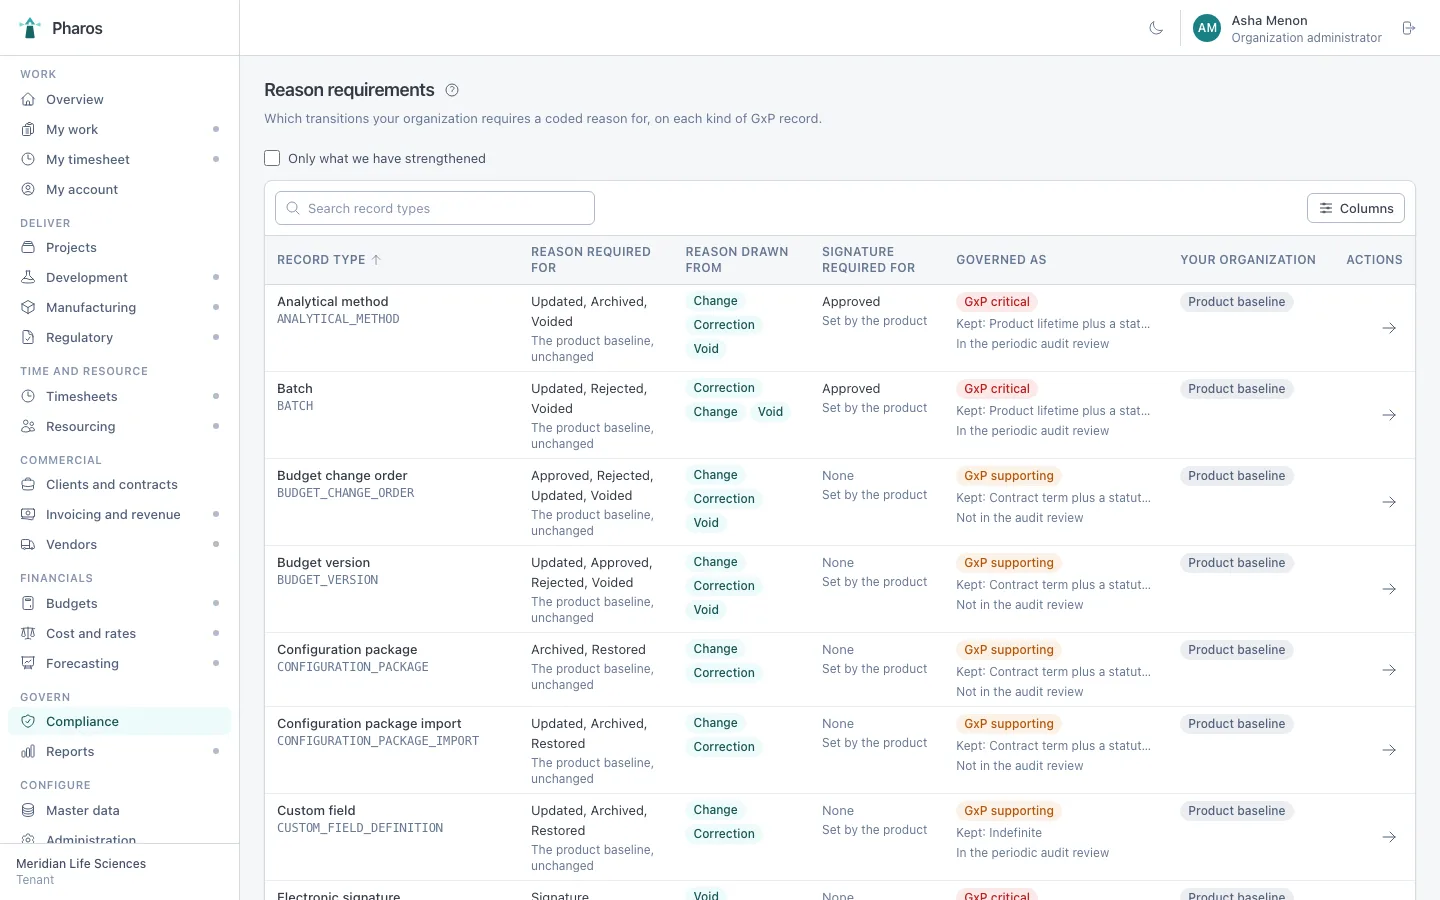Open Master data in the sidebar
This screenshot has height=900, width=1440.
pos(119,810)
